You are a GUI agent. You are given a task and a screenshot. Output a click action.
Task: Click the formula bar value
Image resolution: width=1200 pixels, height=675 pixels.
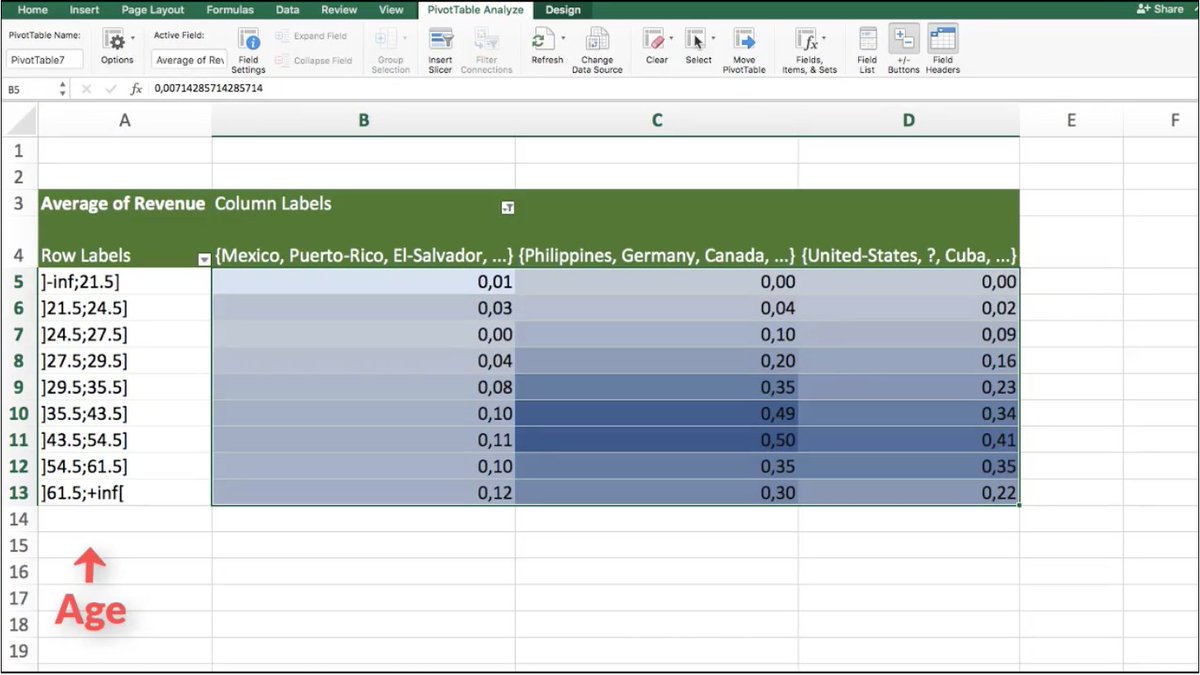click(x=208, y=89)
